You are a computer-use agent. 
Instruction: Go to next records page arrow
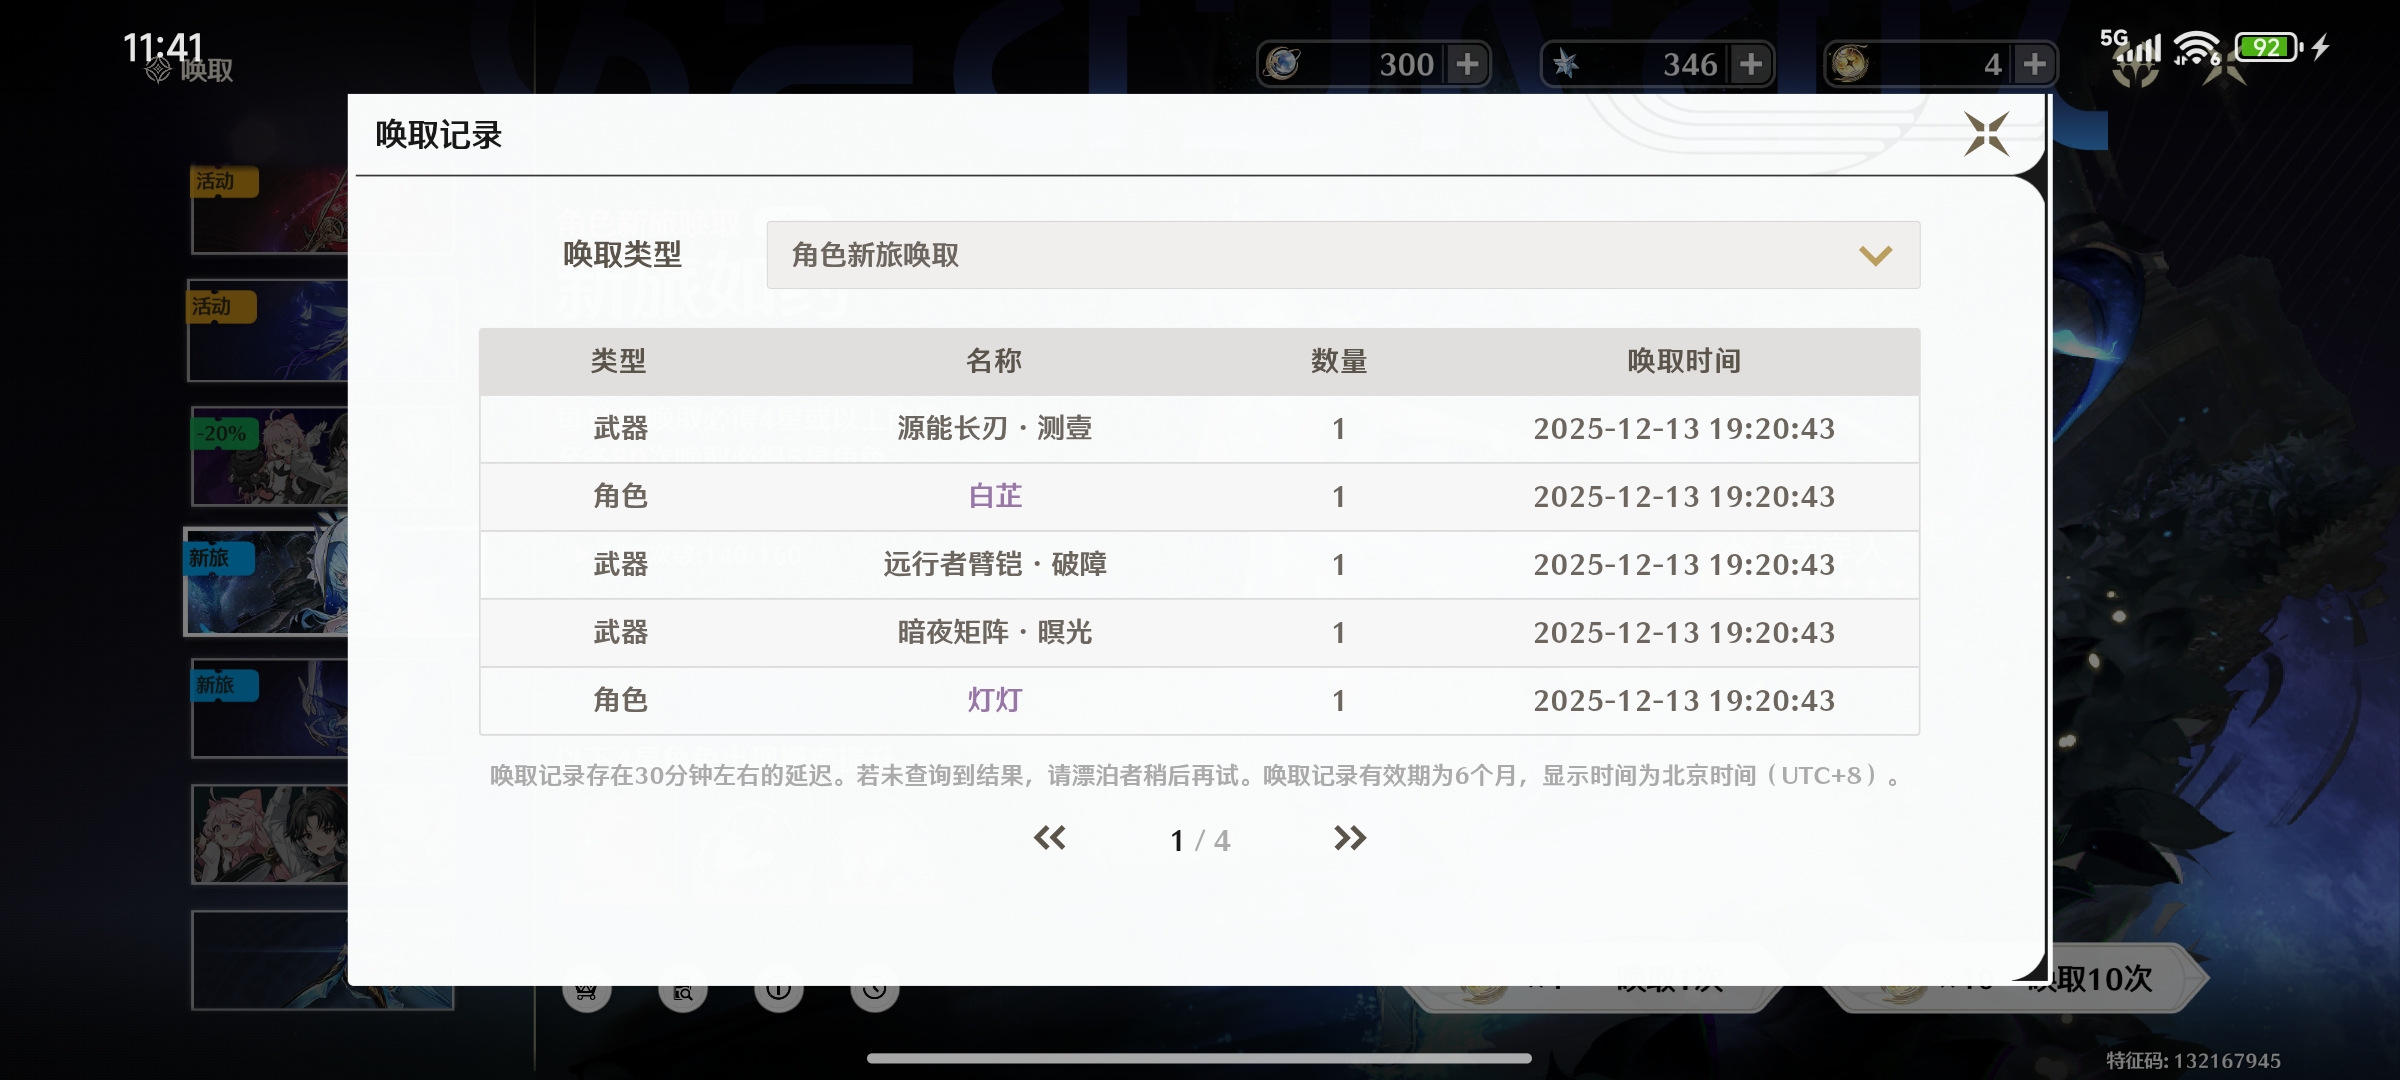(1349, 838)
